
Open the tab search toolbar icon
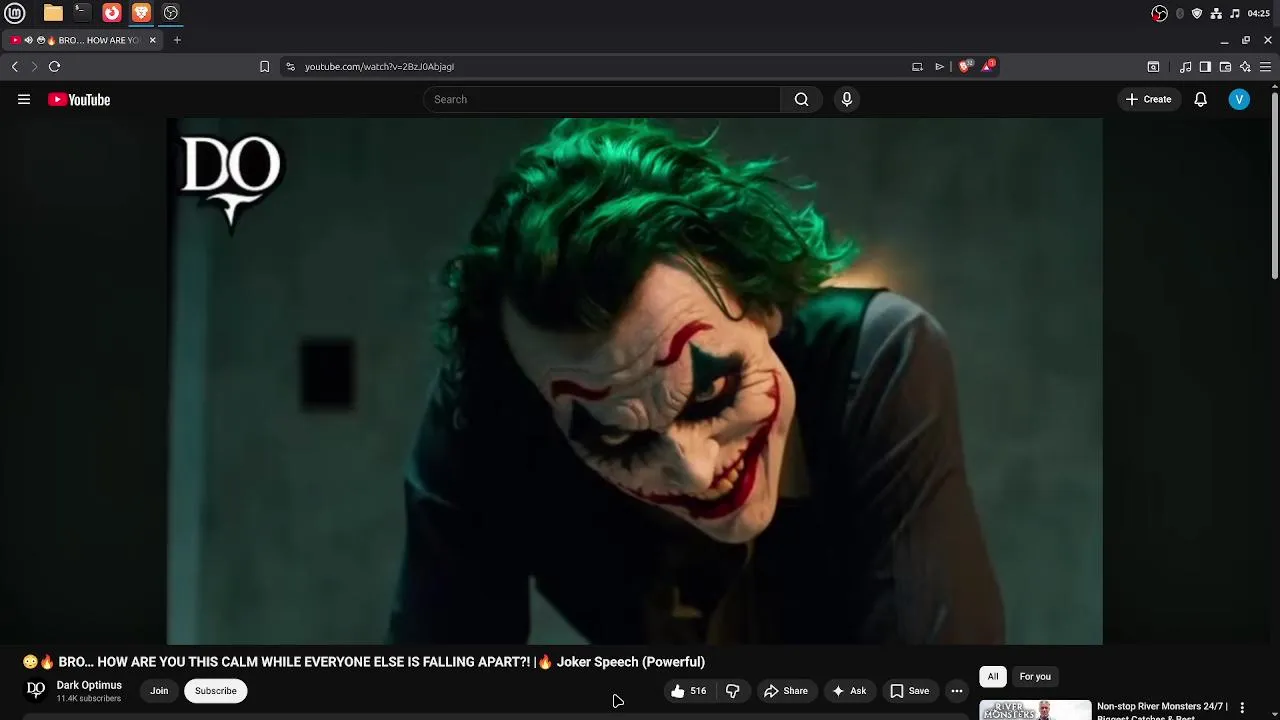[x=1153, y=67]
